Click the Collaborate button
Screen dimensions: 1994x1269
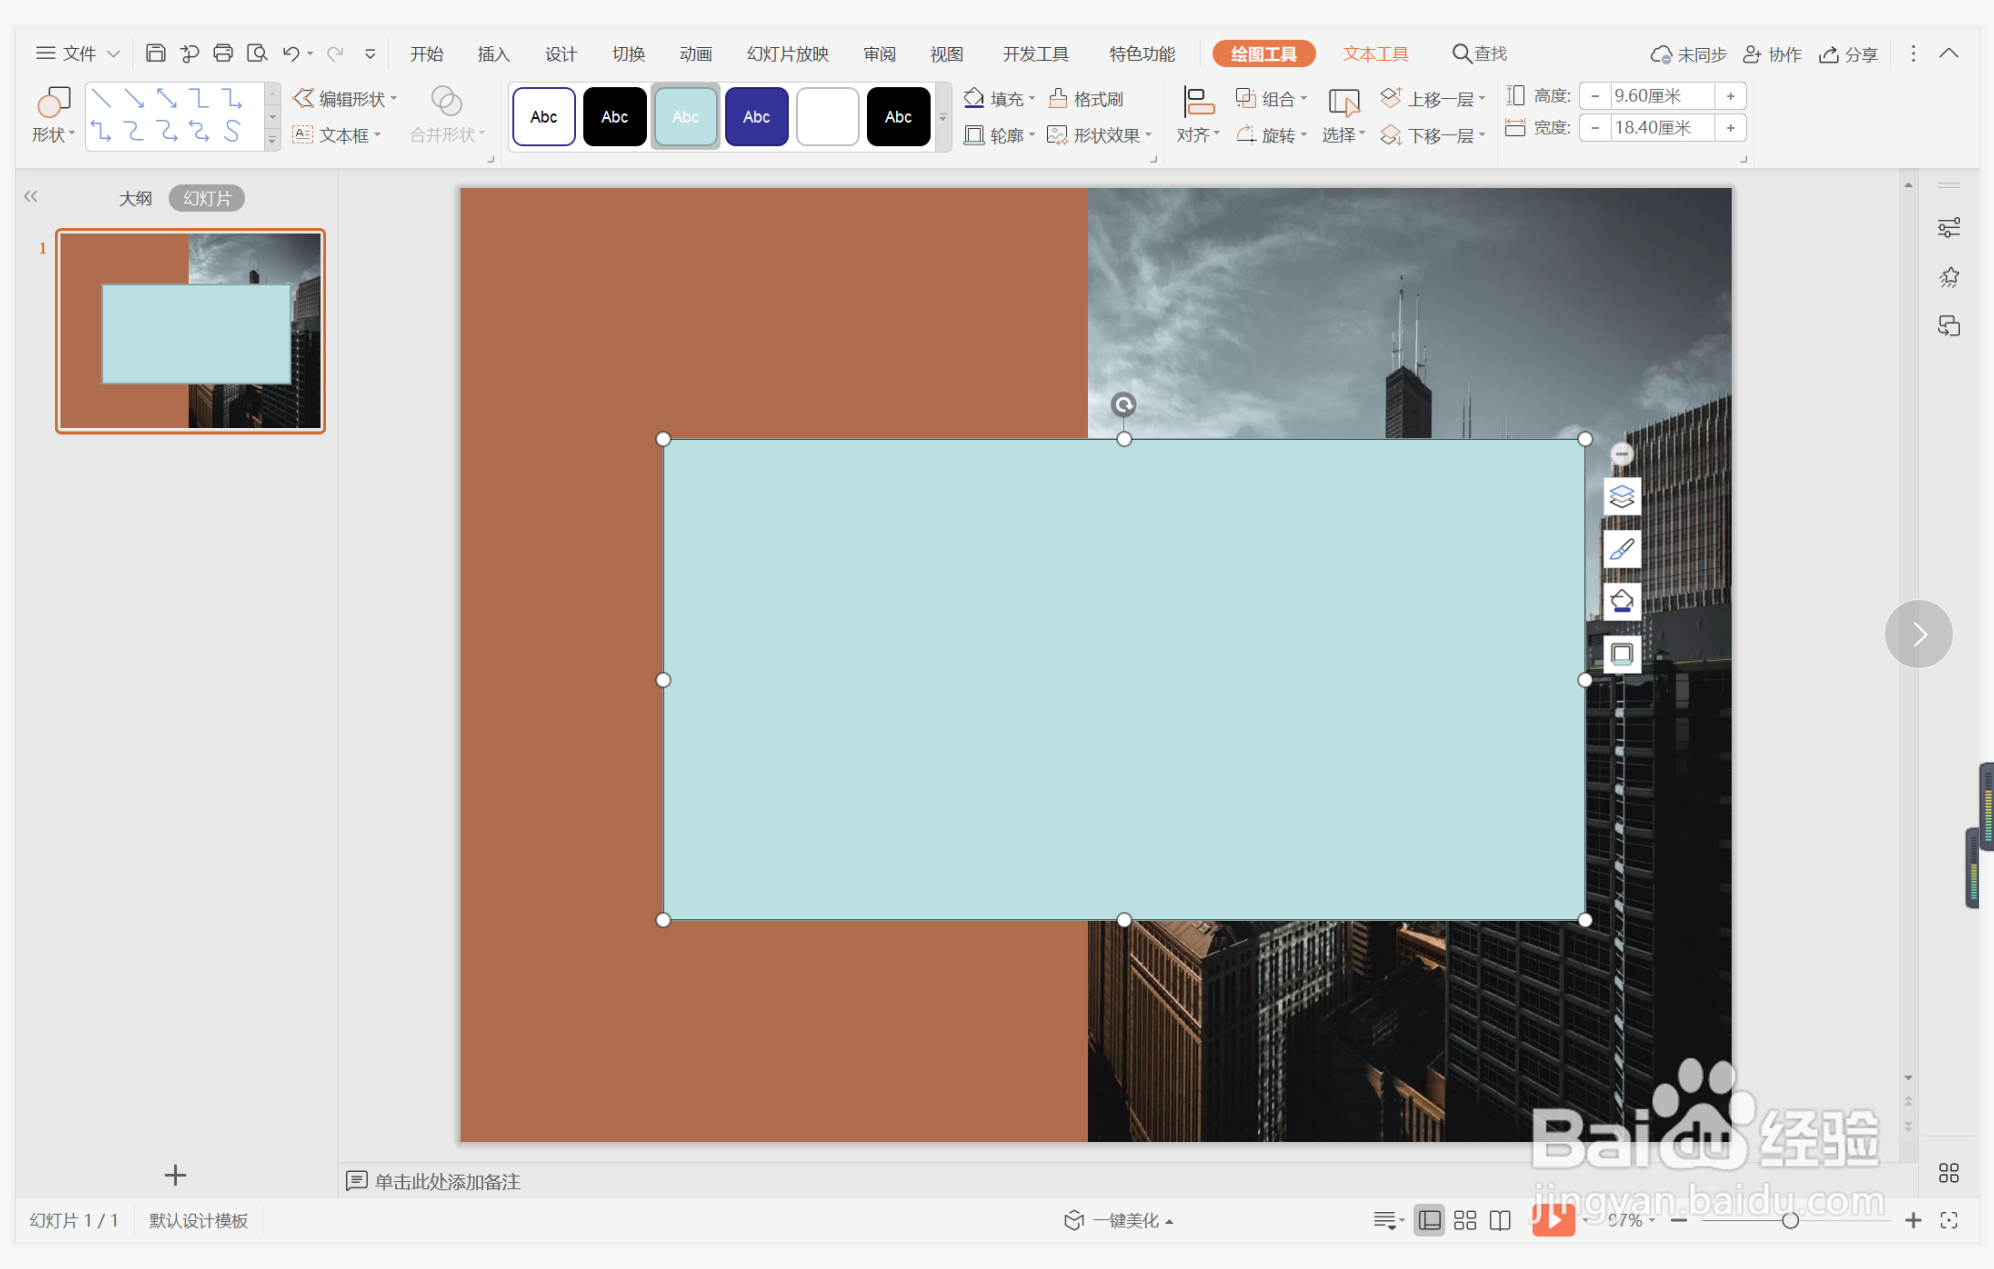(1772, 54)
